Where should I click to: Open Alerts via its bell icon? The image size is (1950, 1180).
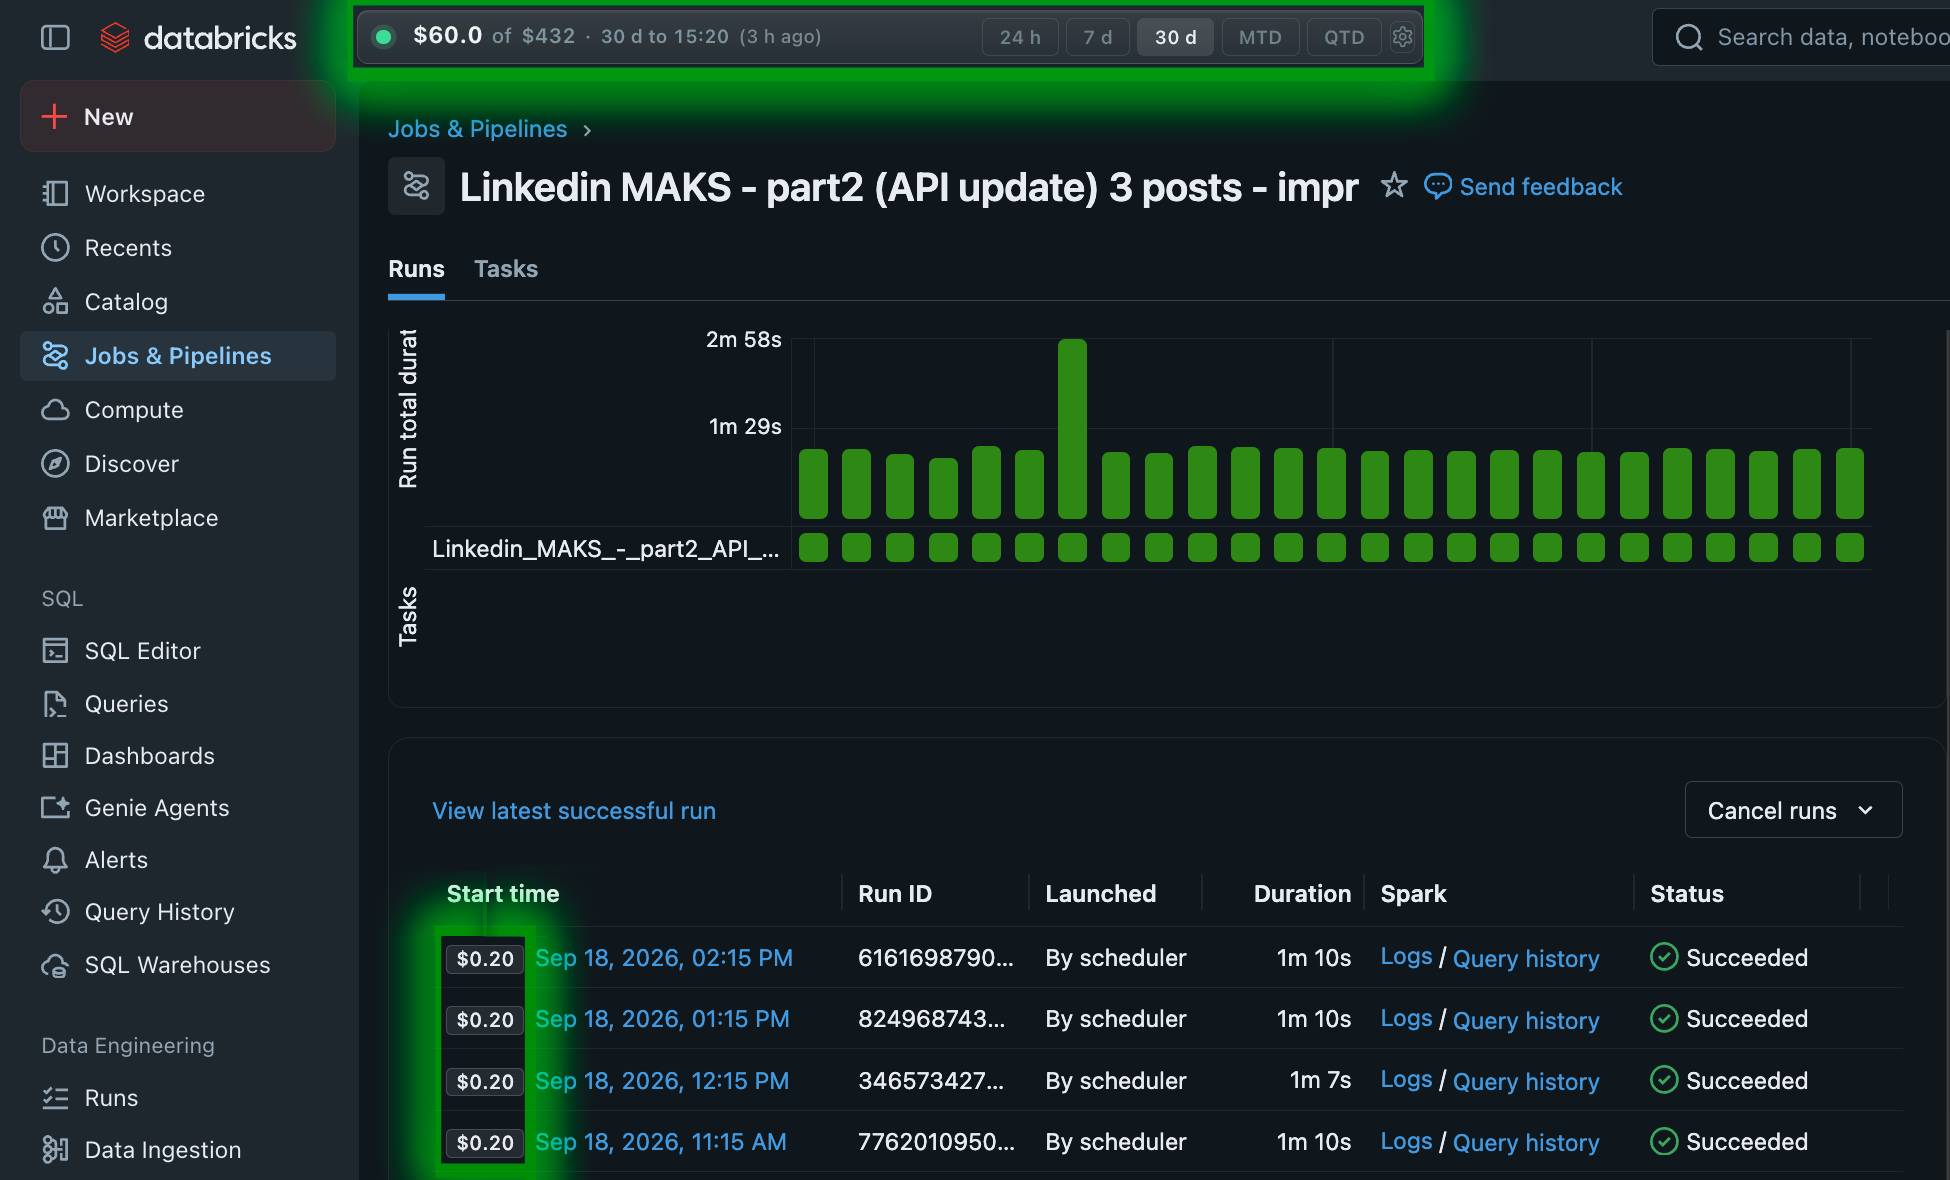(x=55, y=860)
